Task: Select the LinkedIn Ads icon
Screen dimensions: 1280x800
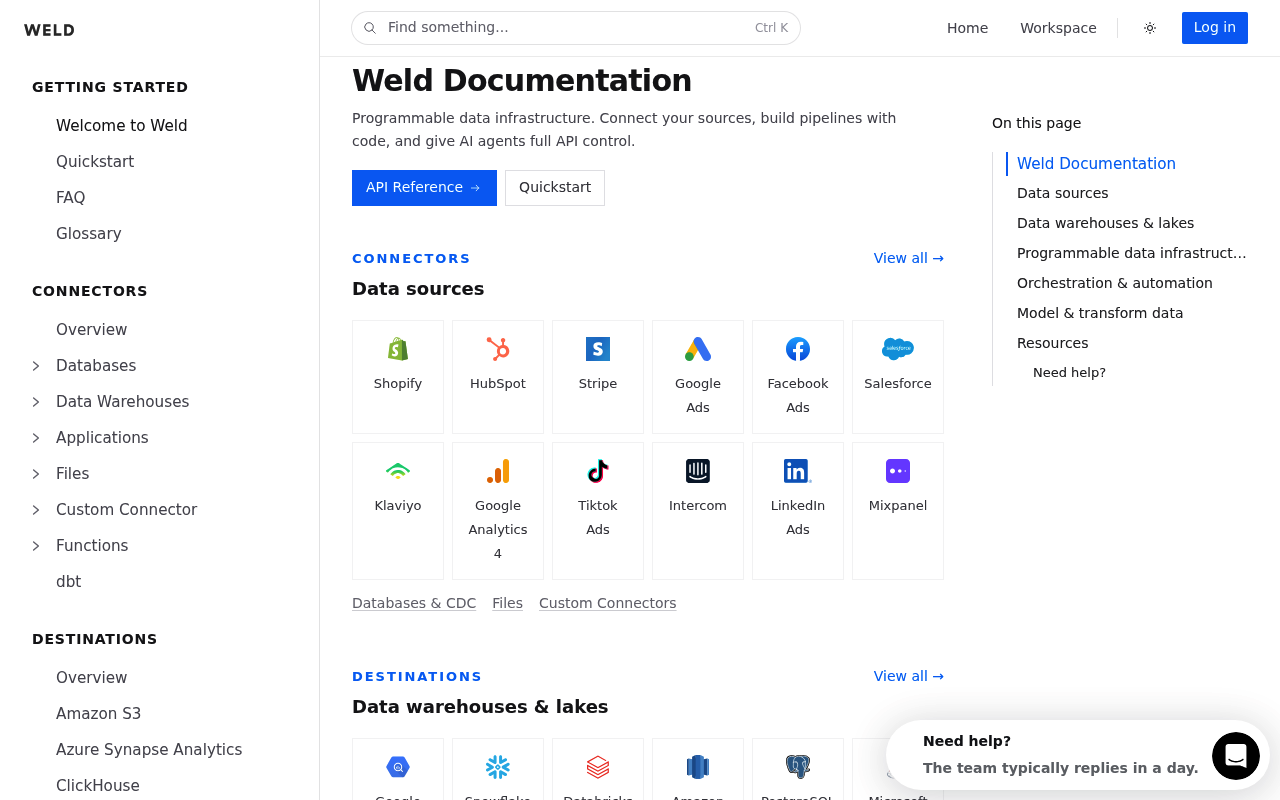Action: tap(798, 471)
